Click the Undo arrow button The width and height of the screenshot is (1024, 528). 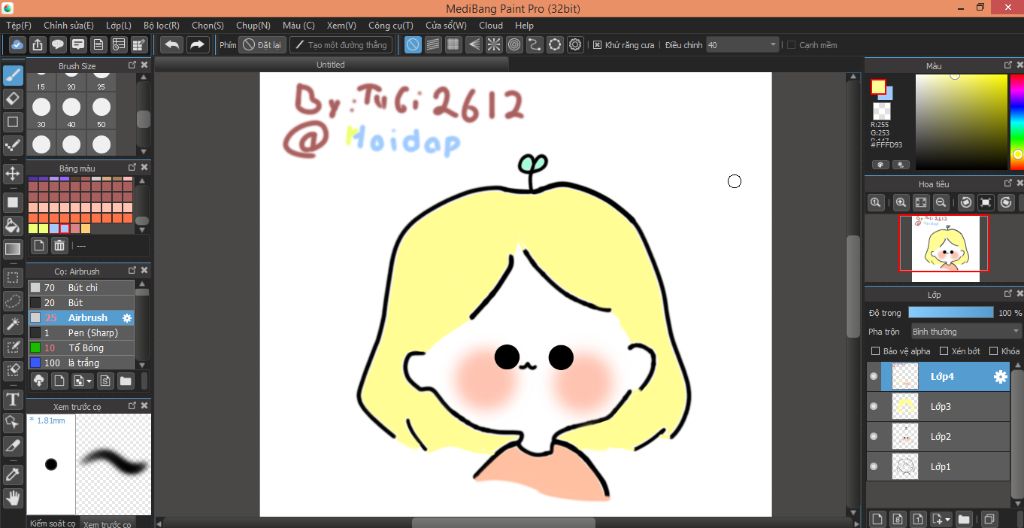point(172,45)
